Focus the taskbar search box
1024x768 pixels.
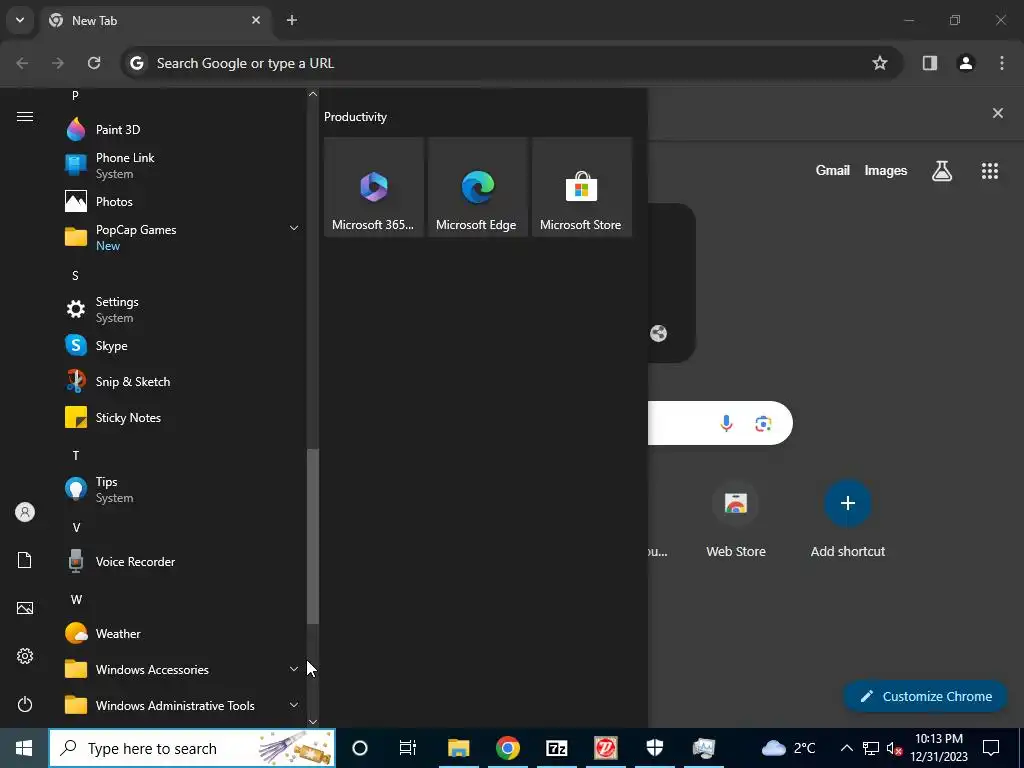192,748
